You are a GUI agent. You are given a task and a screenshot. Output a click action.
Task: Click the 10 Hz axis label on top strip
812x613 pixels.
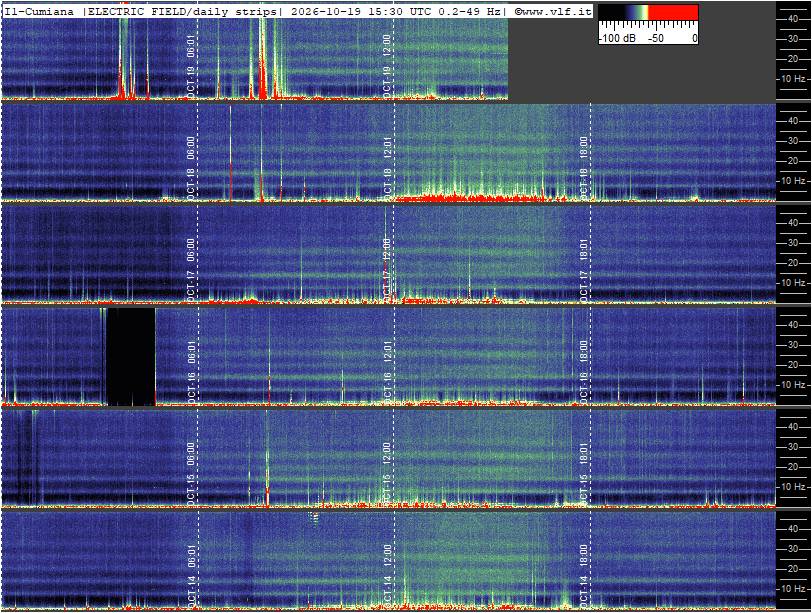(x=795, y=79)
